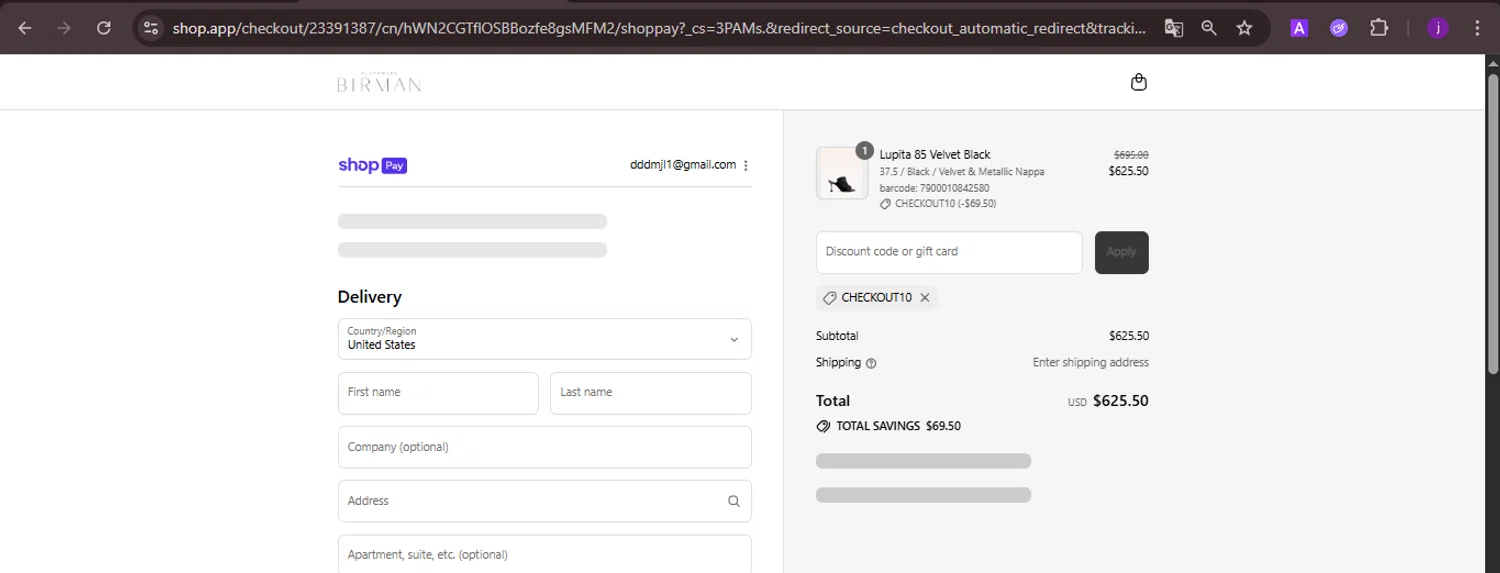Click the address search magnifier icon

(734, 501)
